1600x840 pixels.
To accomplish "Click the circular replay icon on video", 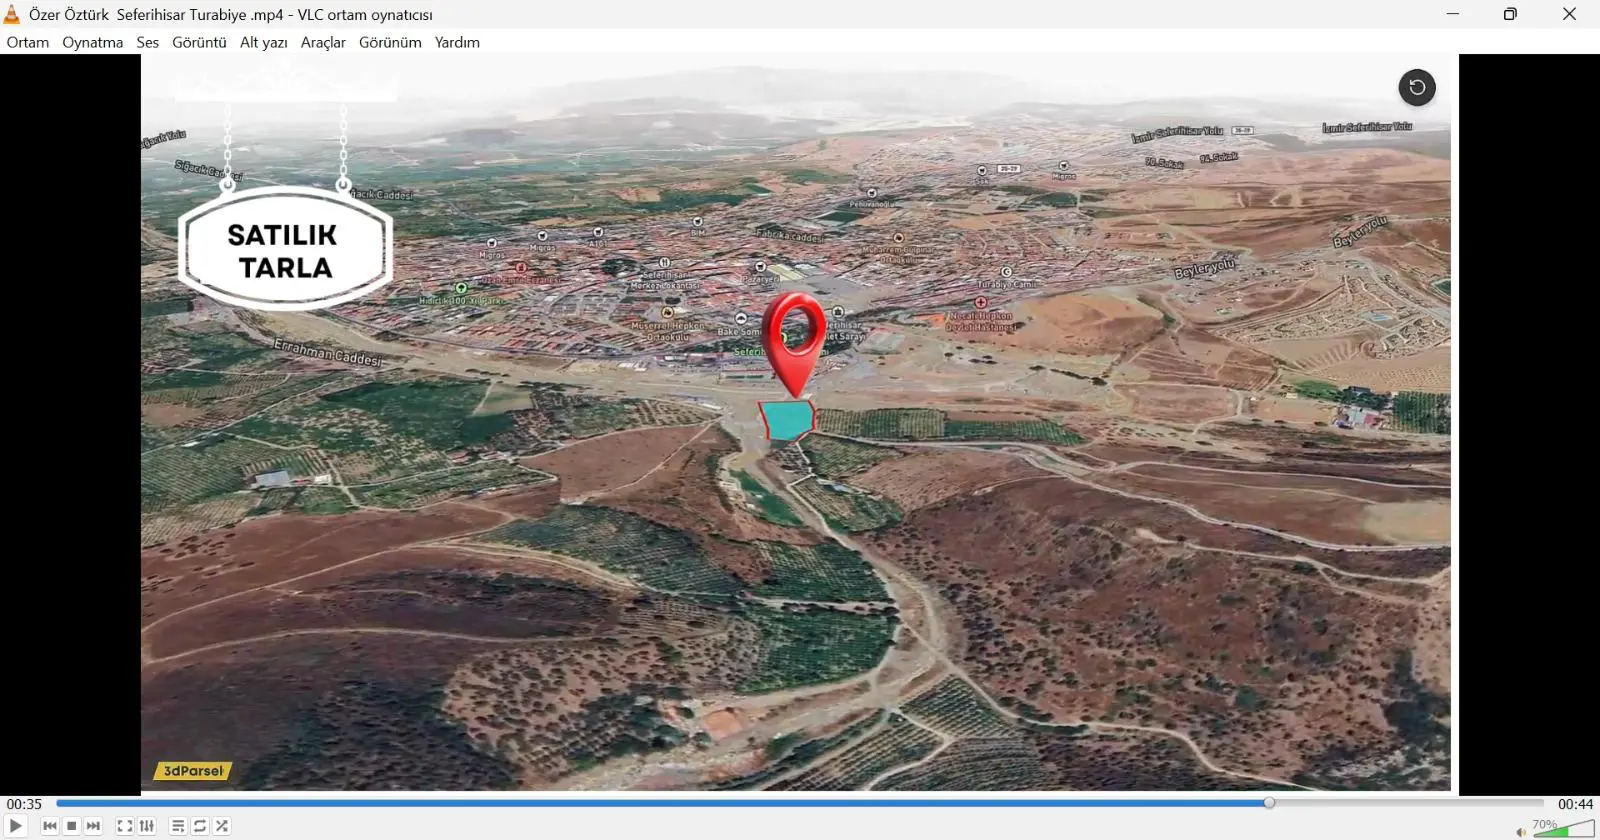I will point(1417,87).
